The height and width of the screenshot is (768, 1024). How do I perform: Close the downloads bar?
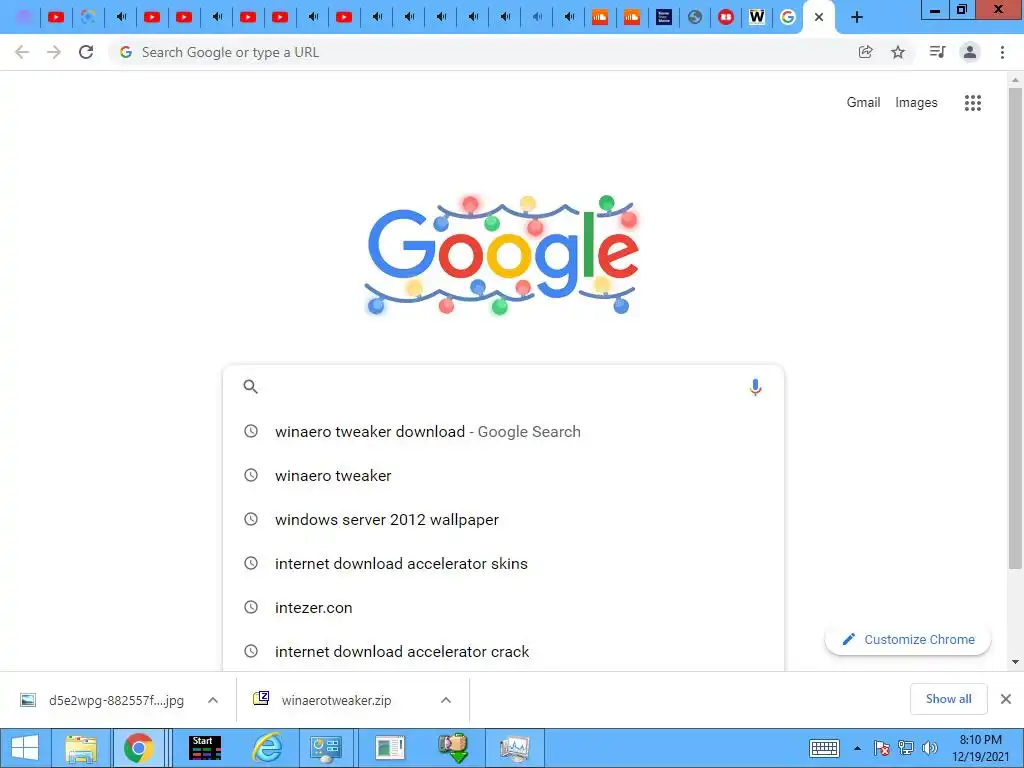click(x=1006, y=699)
